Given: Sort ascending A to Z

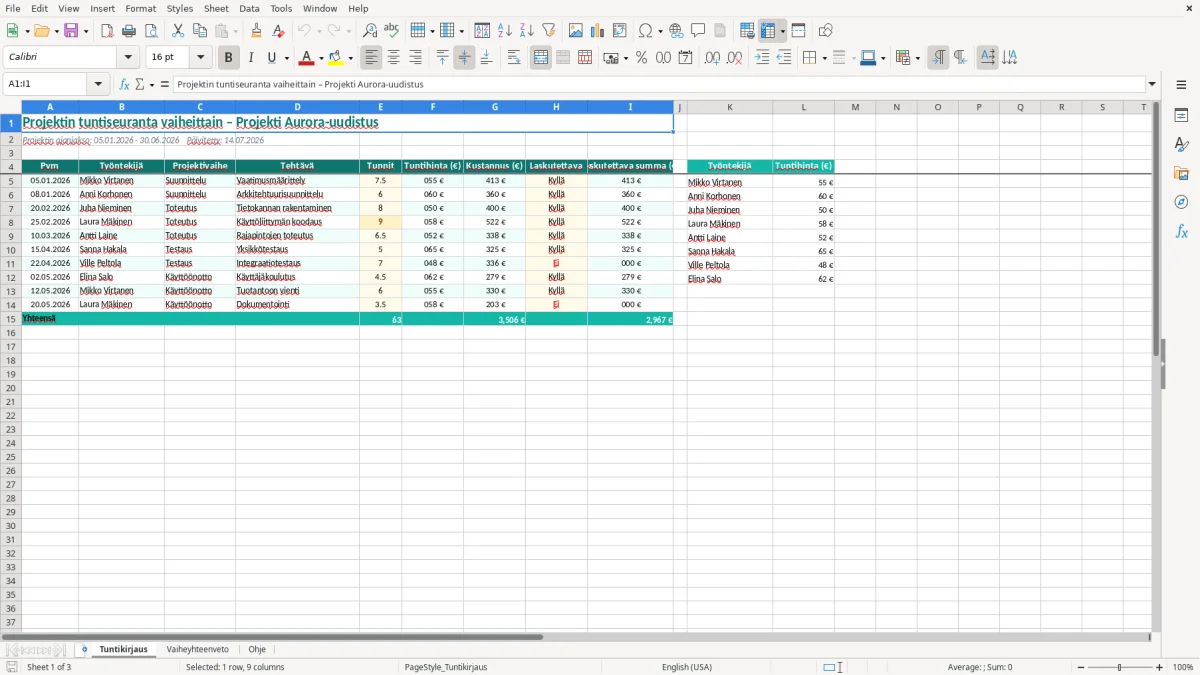Looking at the screenshot, I should click(504, 31).
